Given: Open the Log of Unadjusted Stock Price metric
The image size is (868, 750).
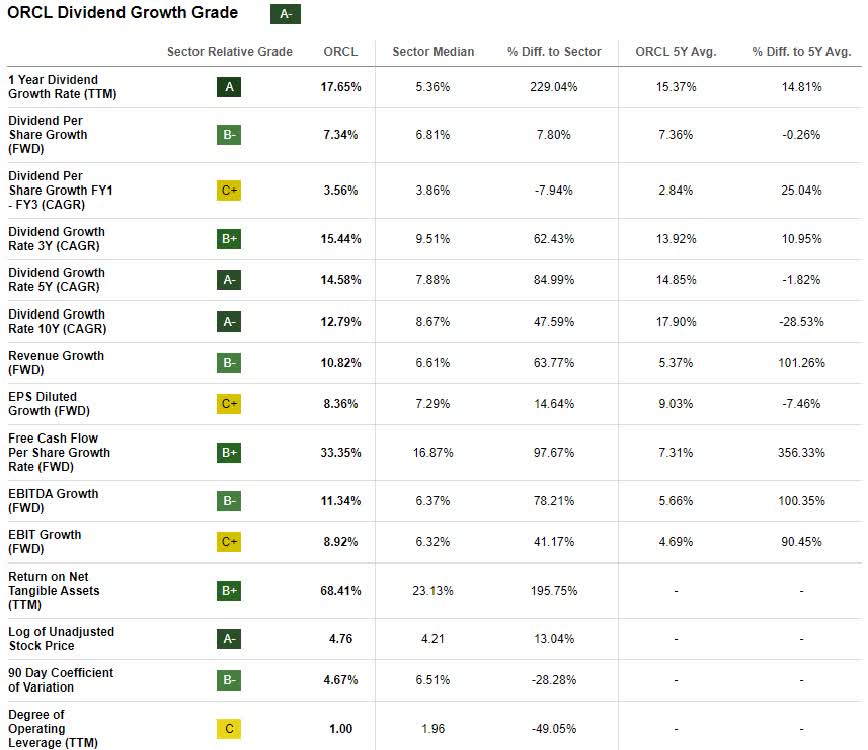Looking at the screenshot, I should point(61,638).
